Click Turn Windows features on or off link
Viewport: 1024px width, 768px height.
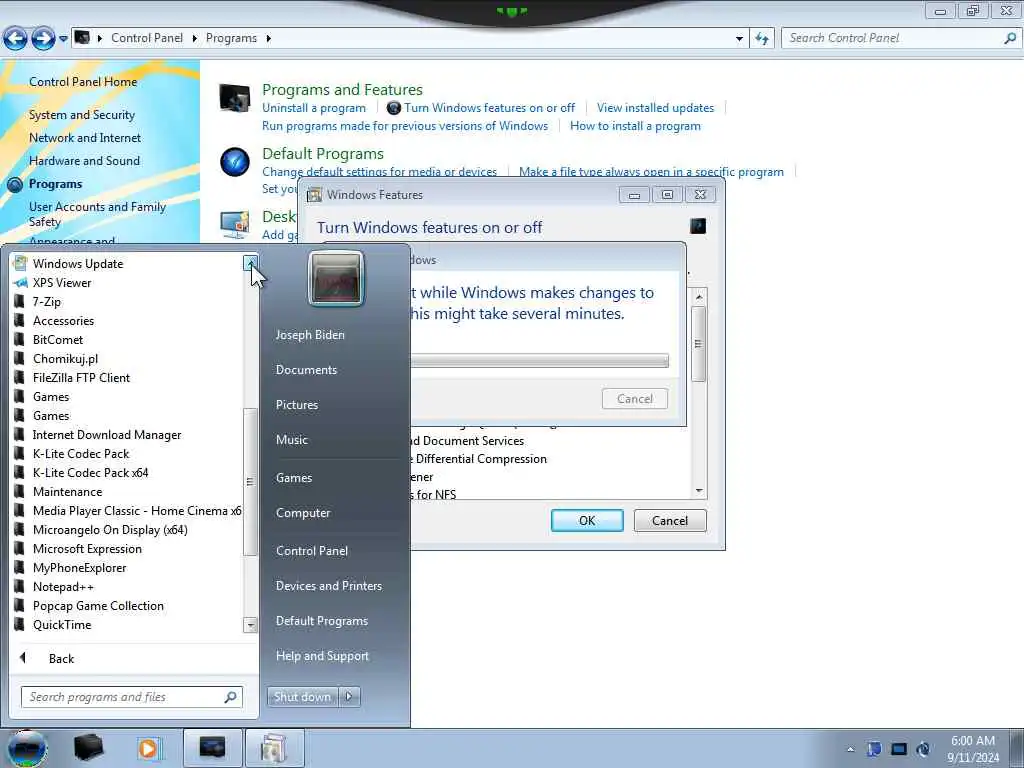pyautogui.click(x=489, y=108)
